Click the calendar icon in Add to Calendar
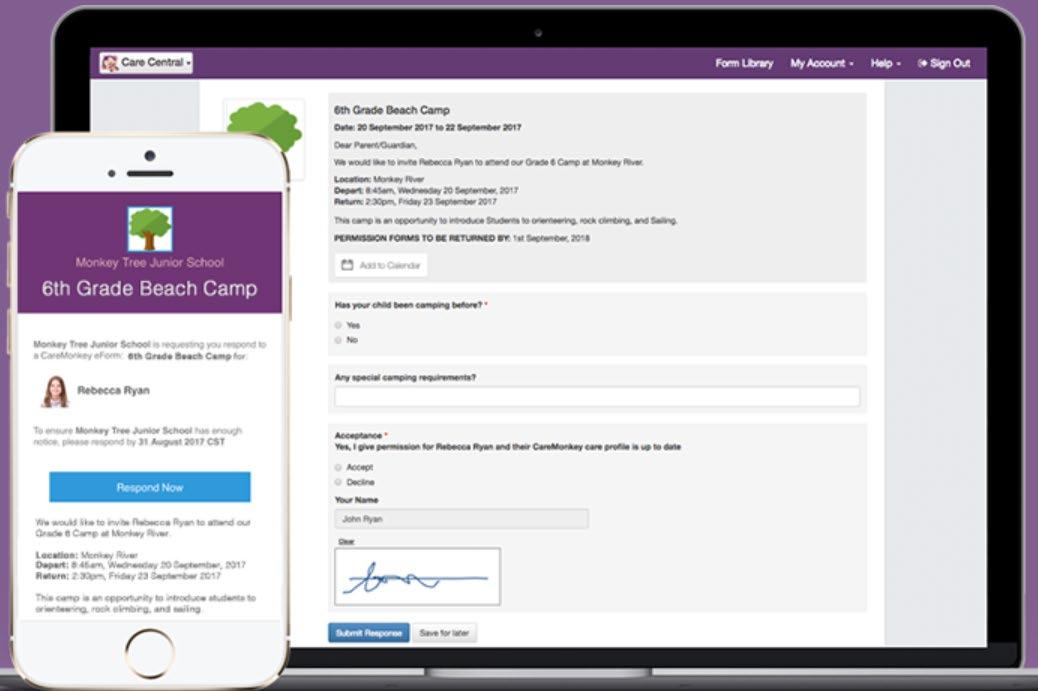 pos(347,265)
